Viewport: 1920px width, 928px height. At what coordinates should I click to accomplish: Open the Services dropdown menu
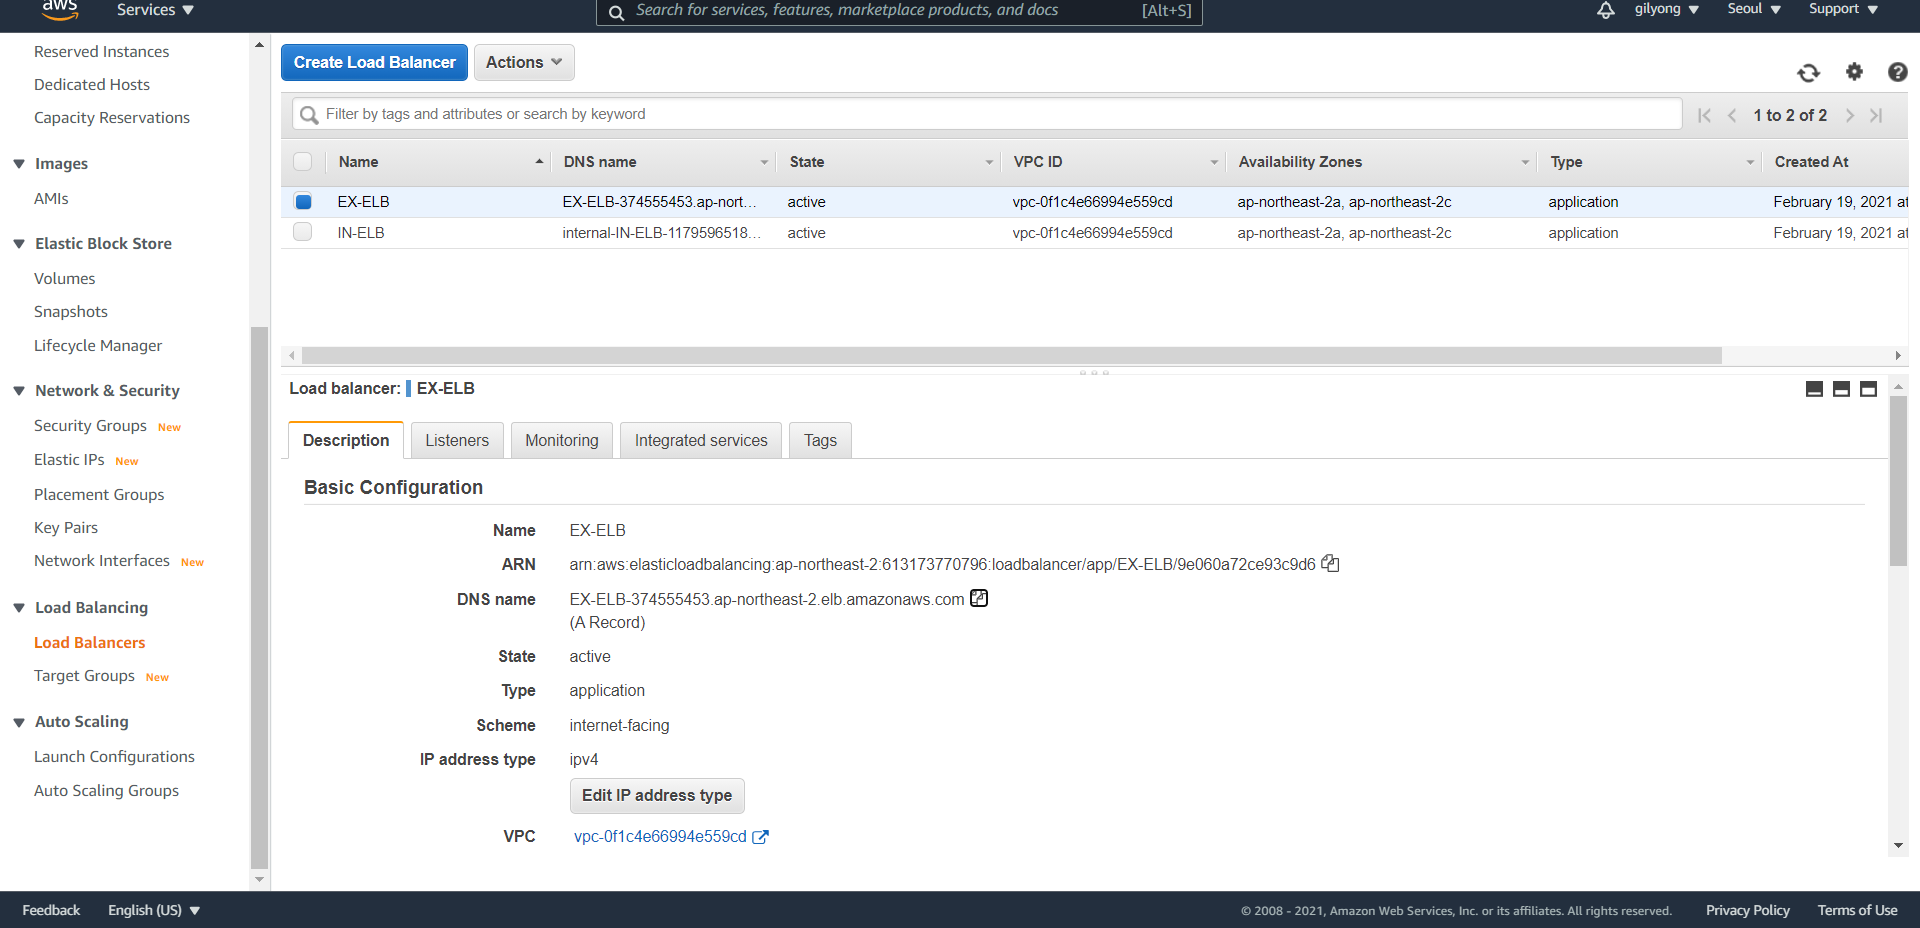(x=155, y=10)
